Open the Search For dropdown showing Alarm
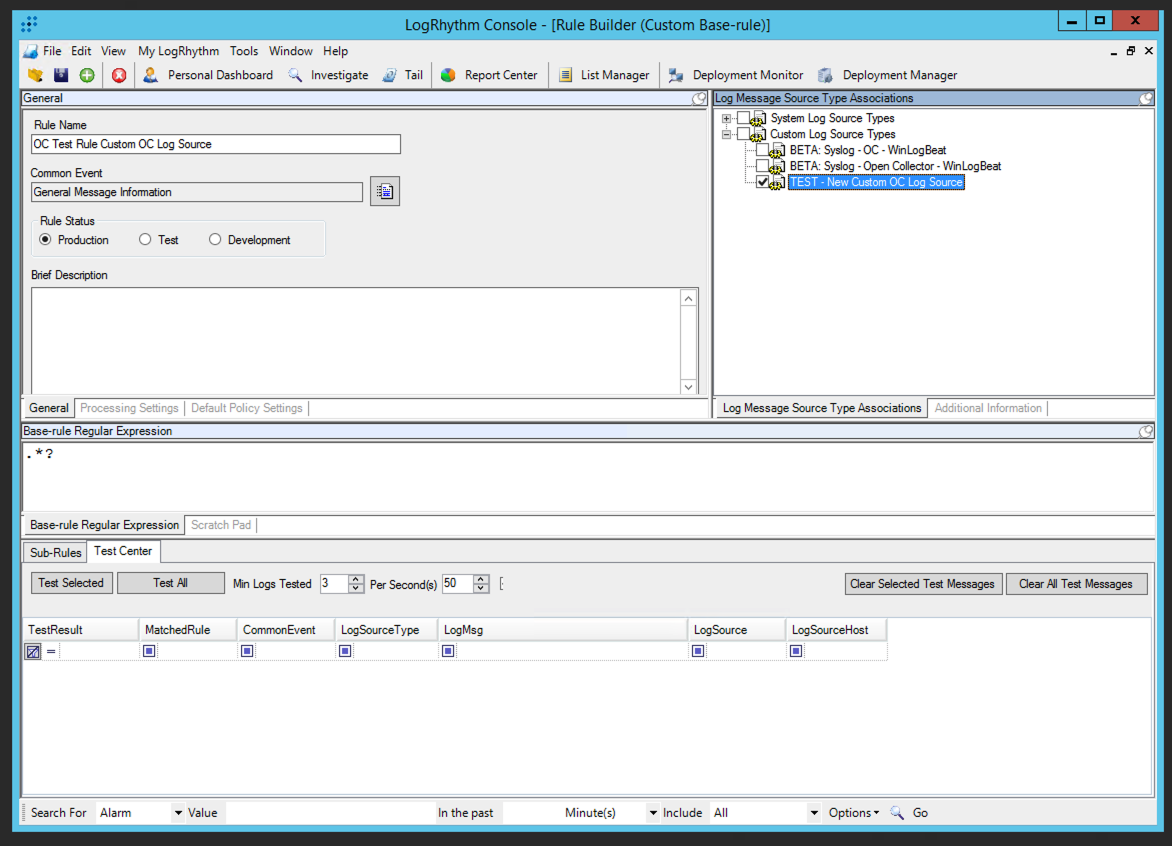Image resolution: width=1172 pixels, height=846 pixels. coord(178,813)
